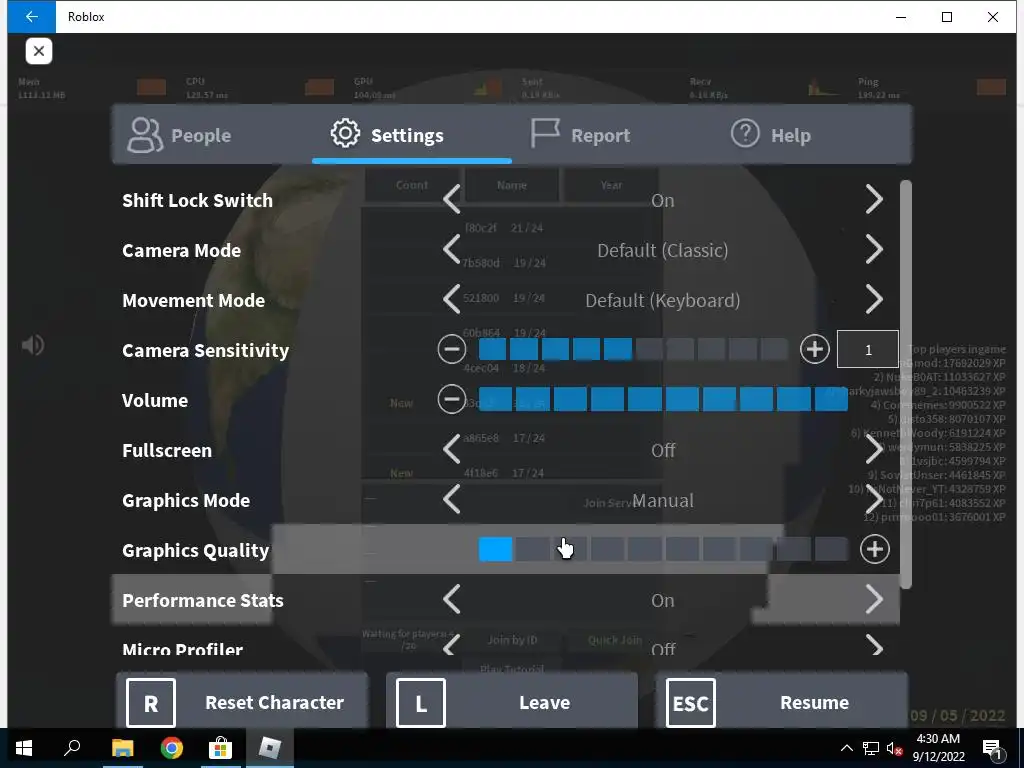Screen dimensions: 1024x768
Task: Click the Resume button
Action: click(x=782, y=702)
